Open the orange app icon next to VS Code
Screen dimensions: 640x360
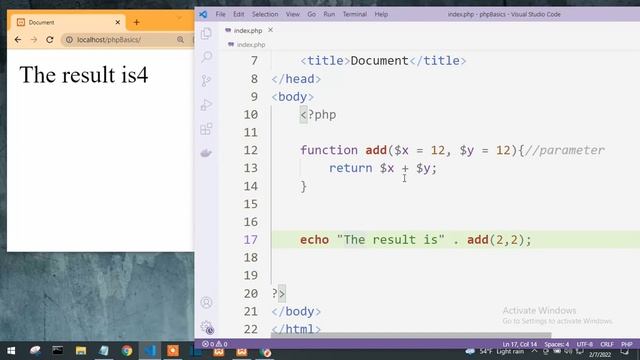coord(173,351)
